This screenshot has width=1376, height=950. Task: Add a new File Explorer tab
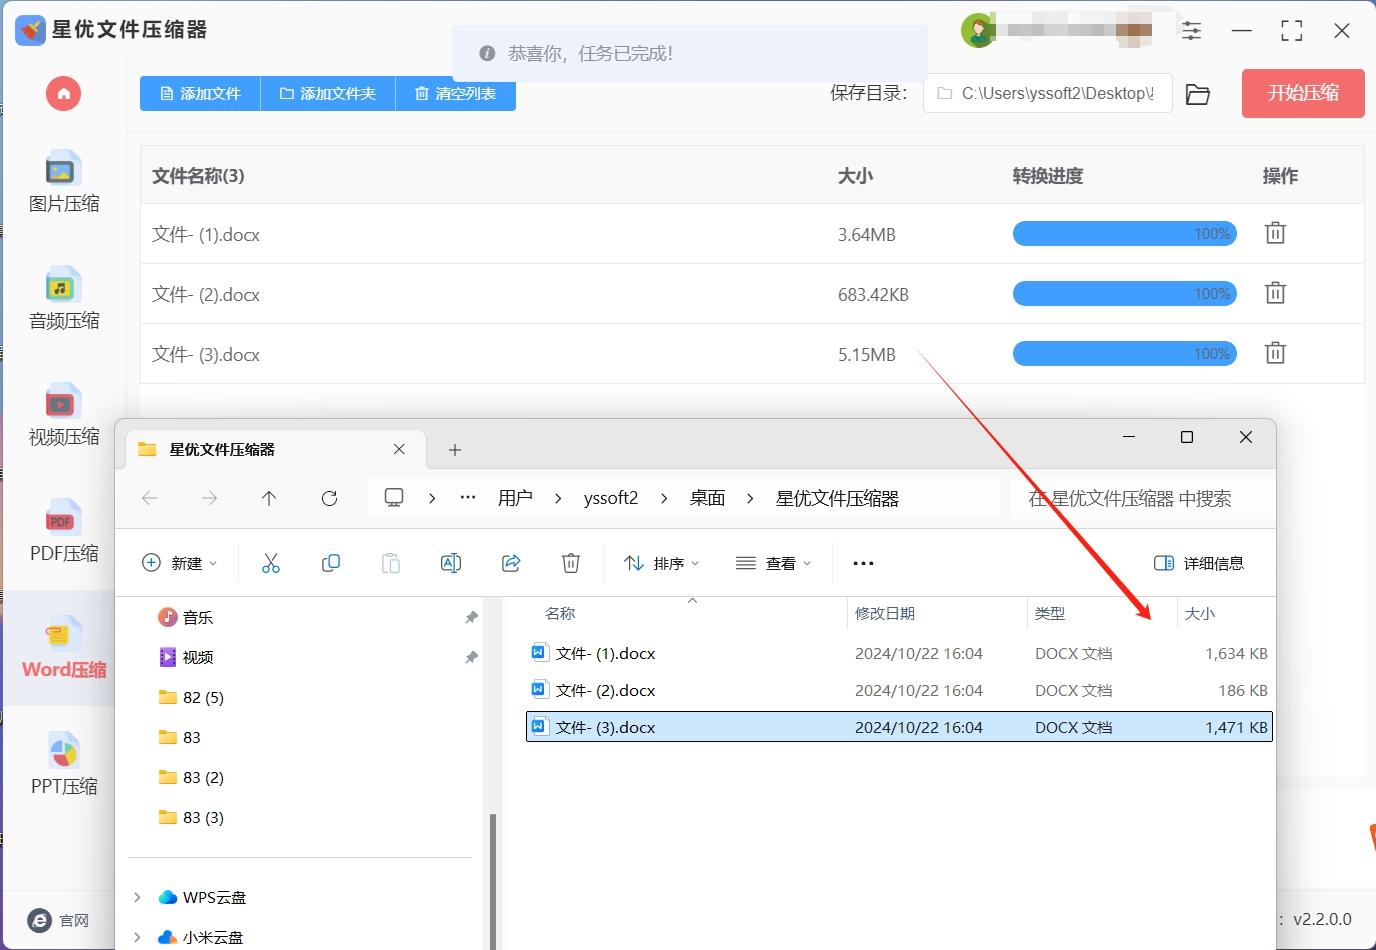(455, 450)
